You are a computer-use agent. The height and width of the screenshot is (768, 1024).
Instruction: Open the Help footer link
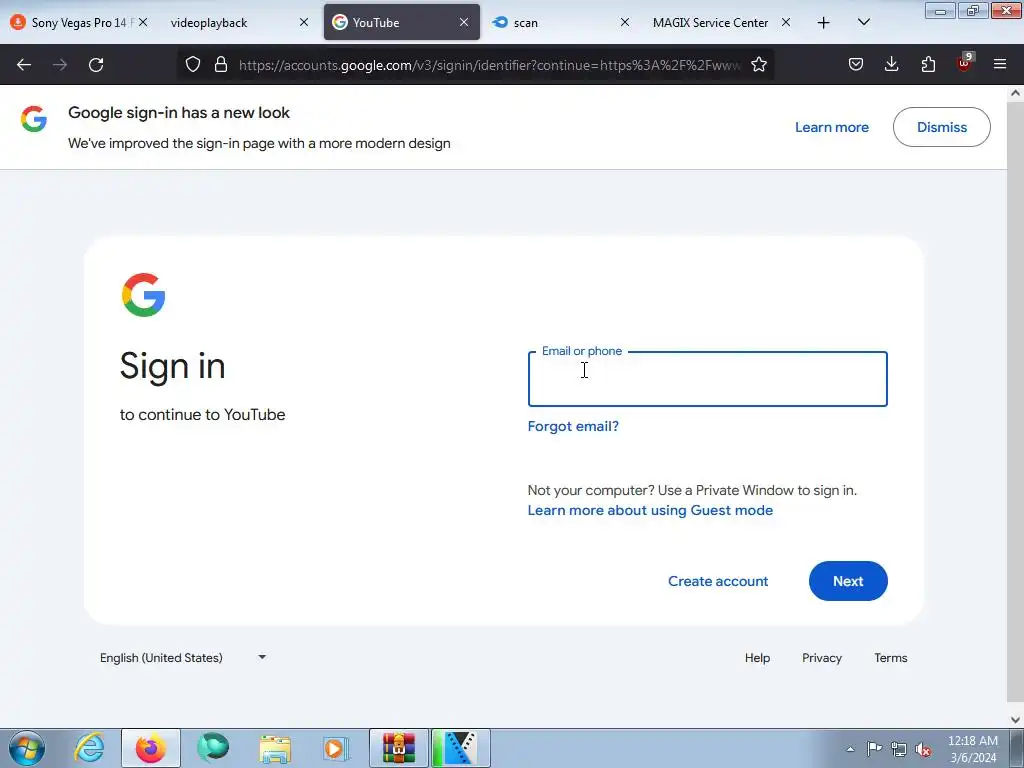[x=757, y=658]
